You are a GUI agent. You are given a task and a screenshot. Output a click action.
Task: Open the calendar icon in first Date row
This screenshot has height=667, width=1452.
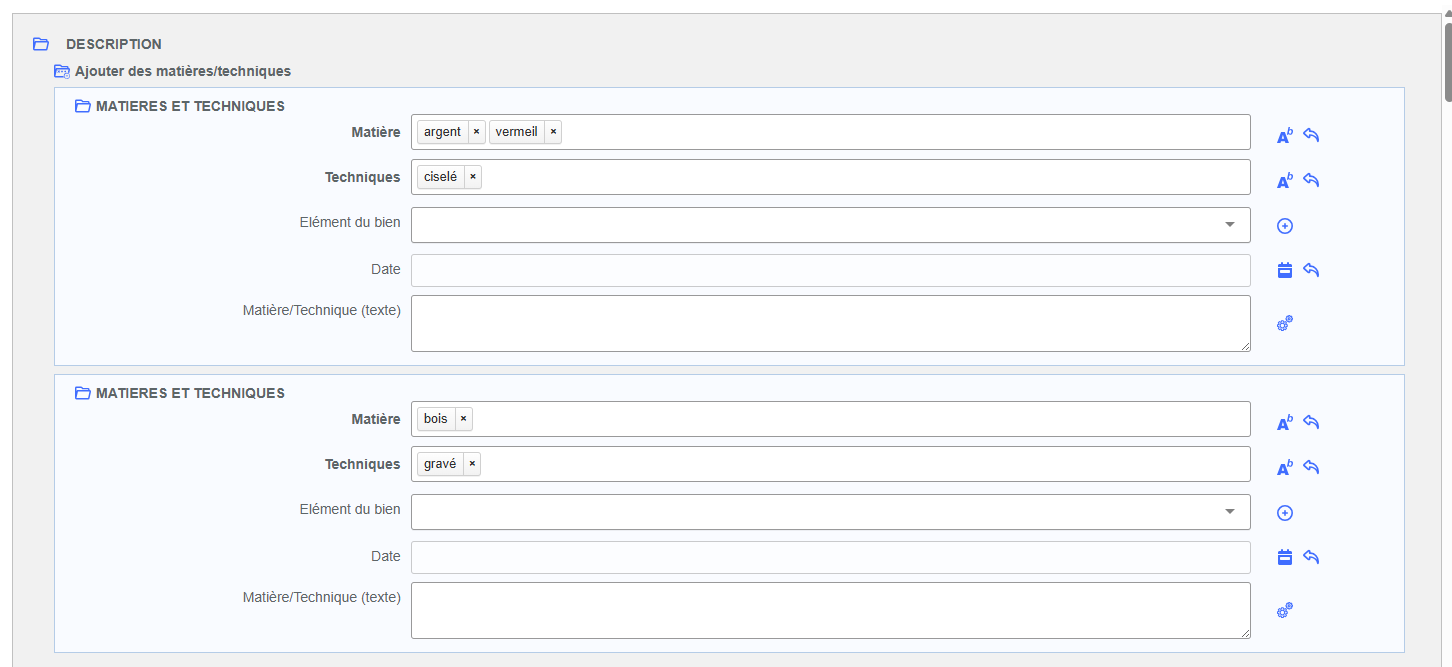coord(1285,270)
